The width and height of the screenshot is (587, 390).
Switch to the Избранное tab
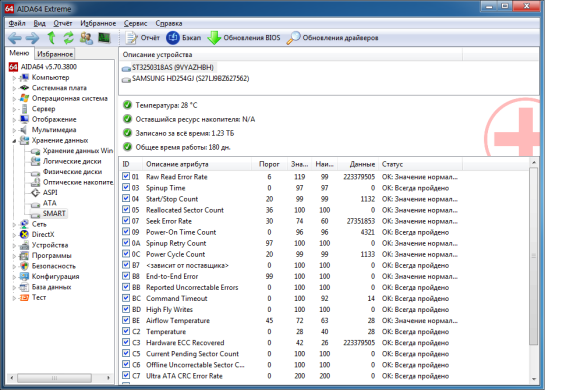55,54
